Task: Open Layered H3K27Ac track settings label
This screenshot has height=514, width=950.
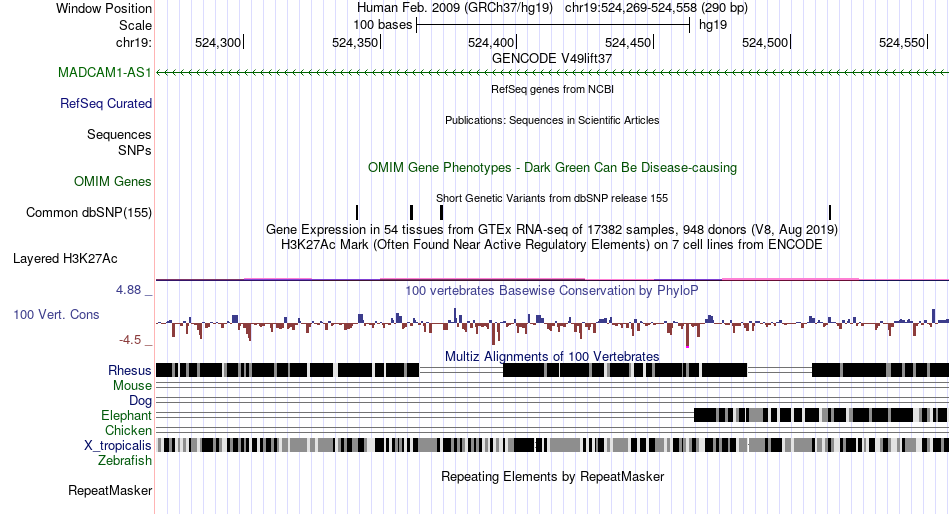Action: click(65, 258)
